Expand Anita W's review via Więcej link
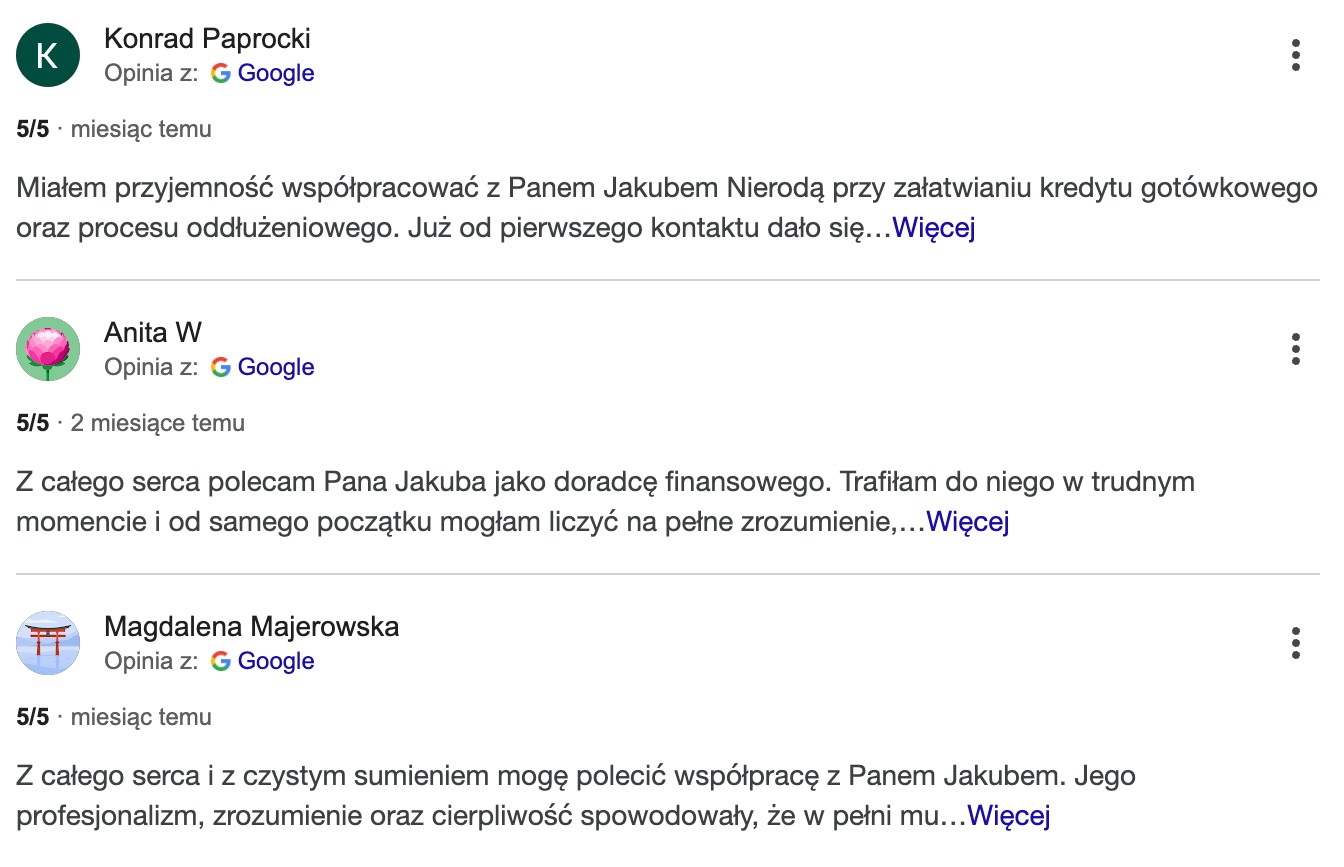Image resolution: width=1344 pixels, height=867 pixels. (x=967, y=521)
